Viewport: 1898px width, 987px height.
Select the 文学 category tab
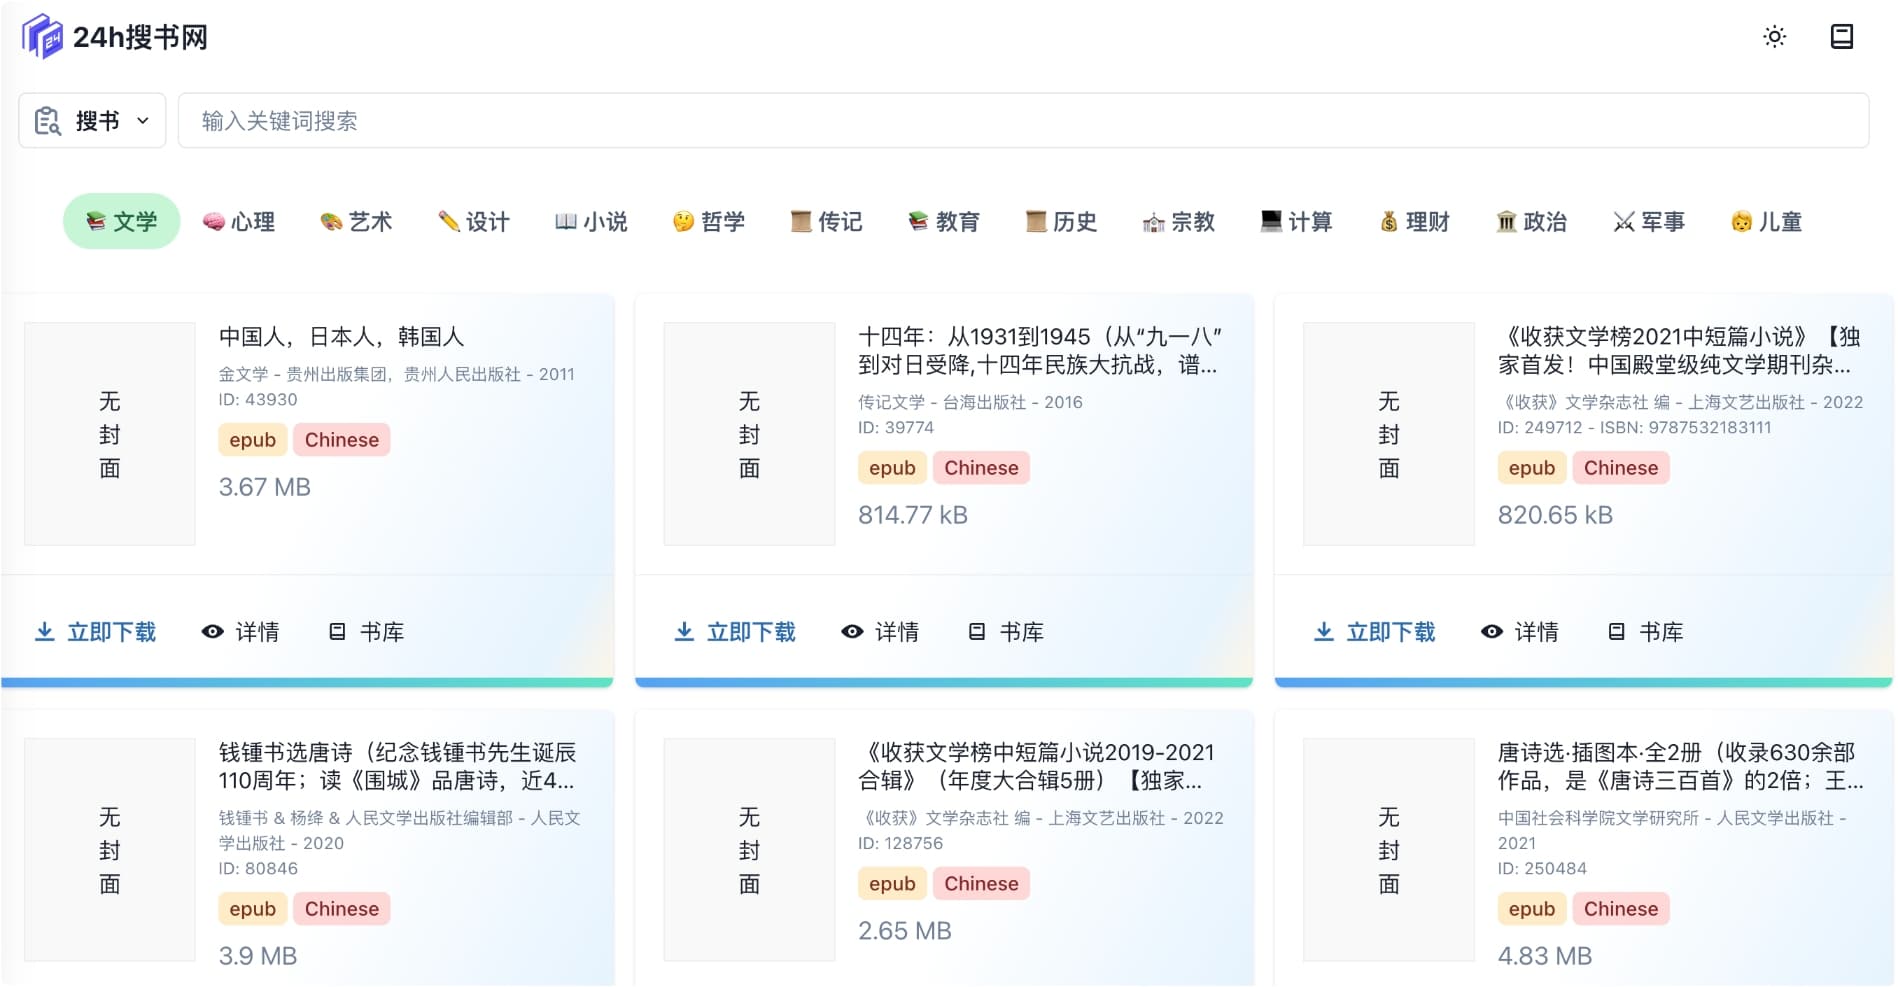[121, 221]
